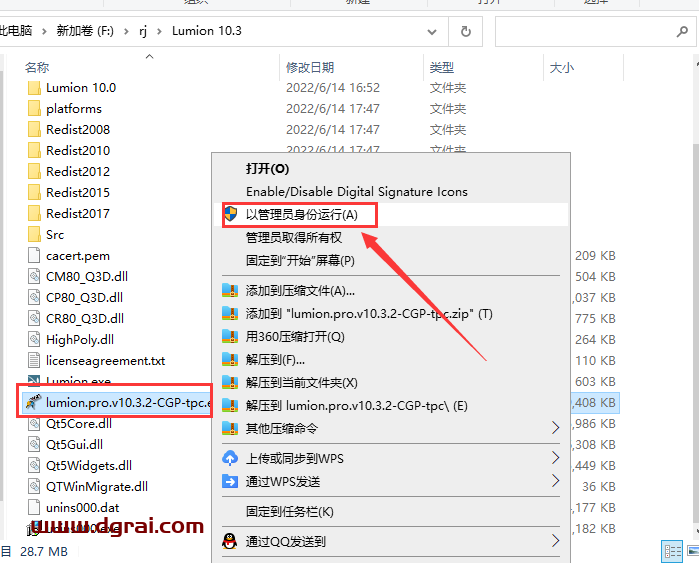
Task: Choose 解压到 lumion.pro.v10.3.2-CGP-tpc\ (E)
Action: pos(357,406)
